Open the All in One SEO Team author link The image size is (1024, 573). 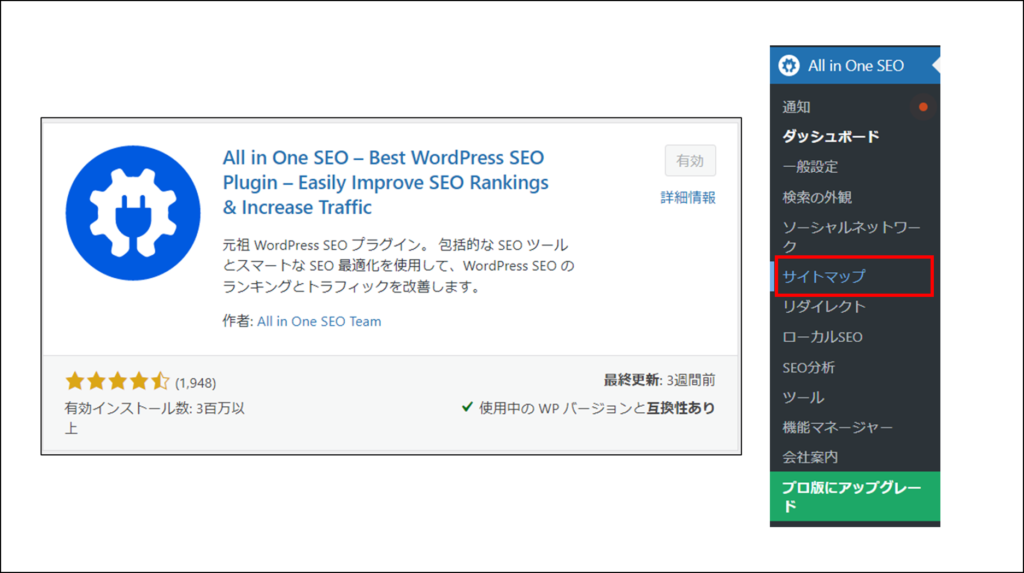[319, 321]
